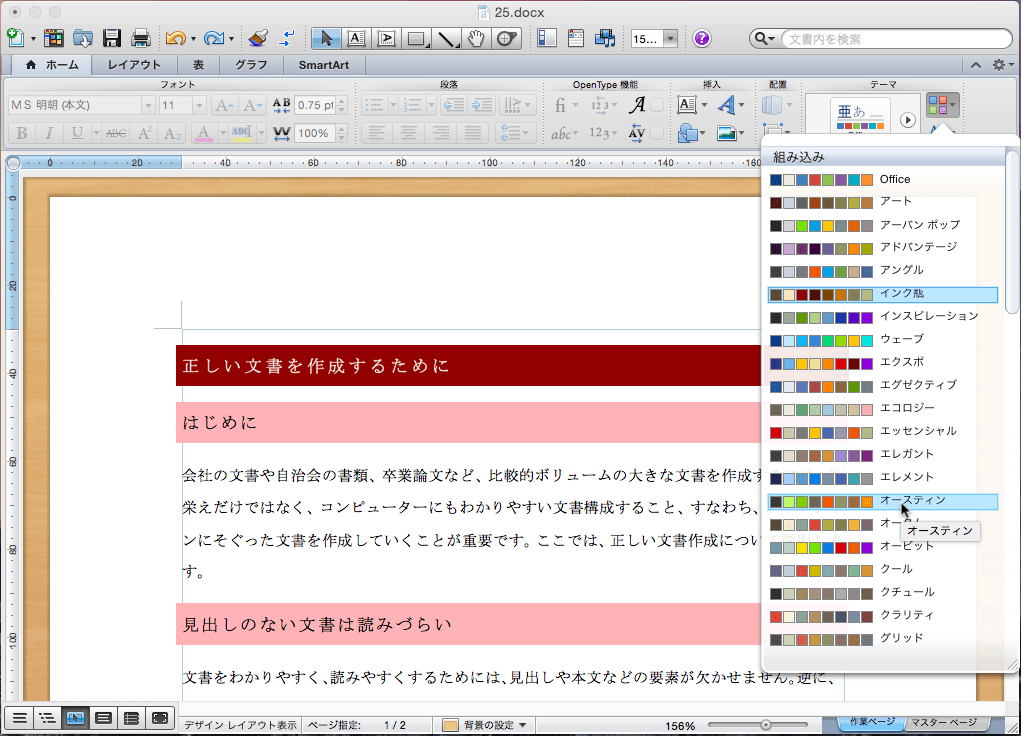
Task: Click the character spacing 0.75 pt field
Action: coord(315,105)
